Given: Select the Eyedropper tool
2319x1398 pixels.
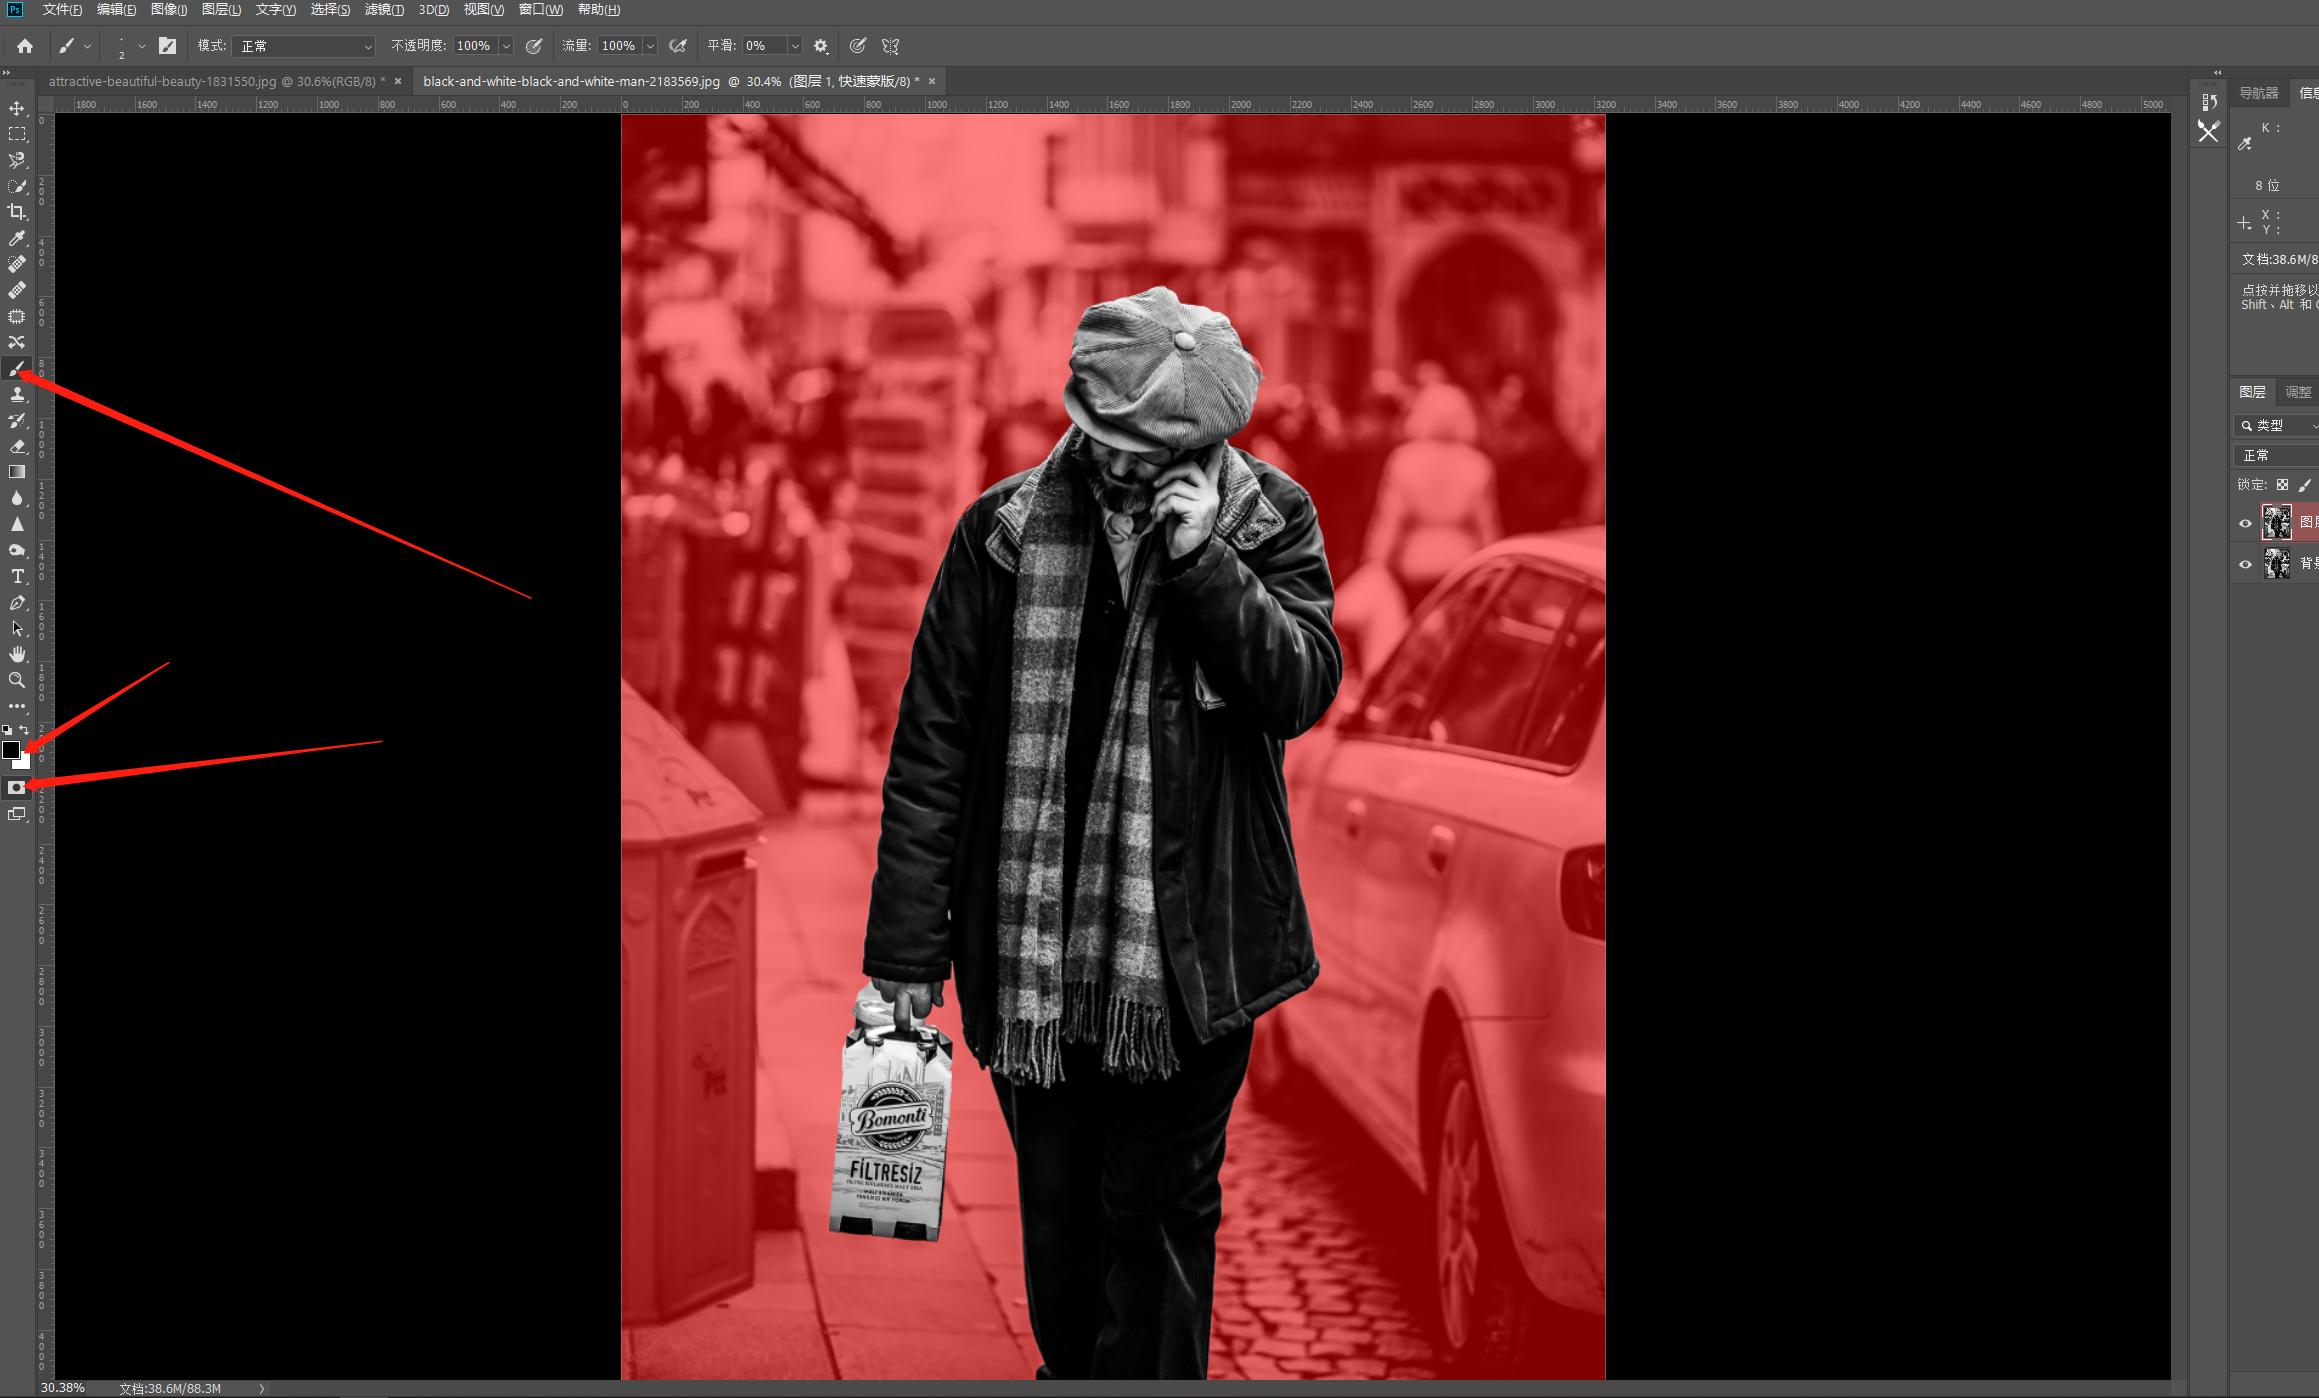Looking at the screenshot, I should 17,238.
